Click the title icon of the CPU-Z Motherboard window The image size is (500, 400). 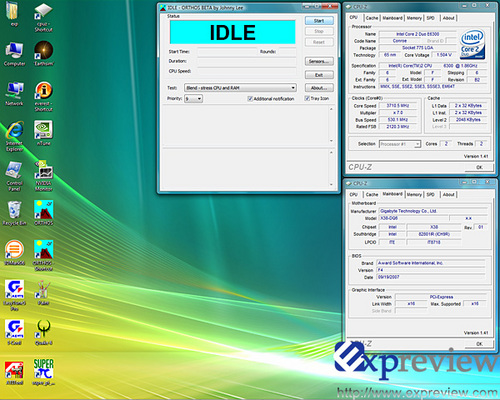pos(349,183)
